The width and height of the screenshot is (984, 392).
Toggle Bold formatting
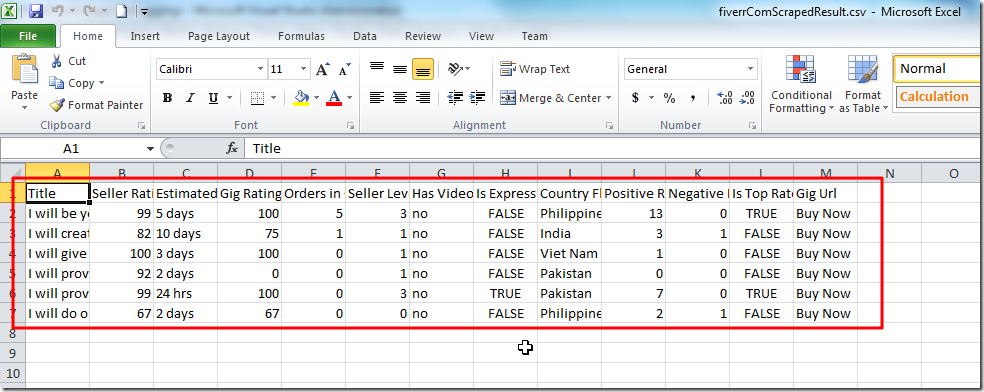(167, 98)
